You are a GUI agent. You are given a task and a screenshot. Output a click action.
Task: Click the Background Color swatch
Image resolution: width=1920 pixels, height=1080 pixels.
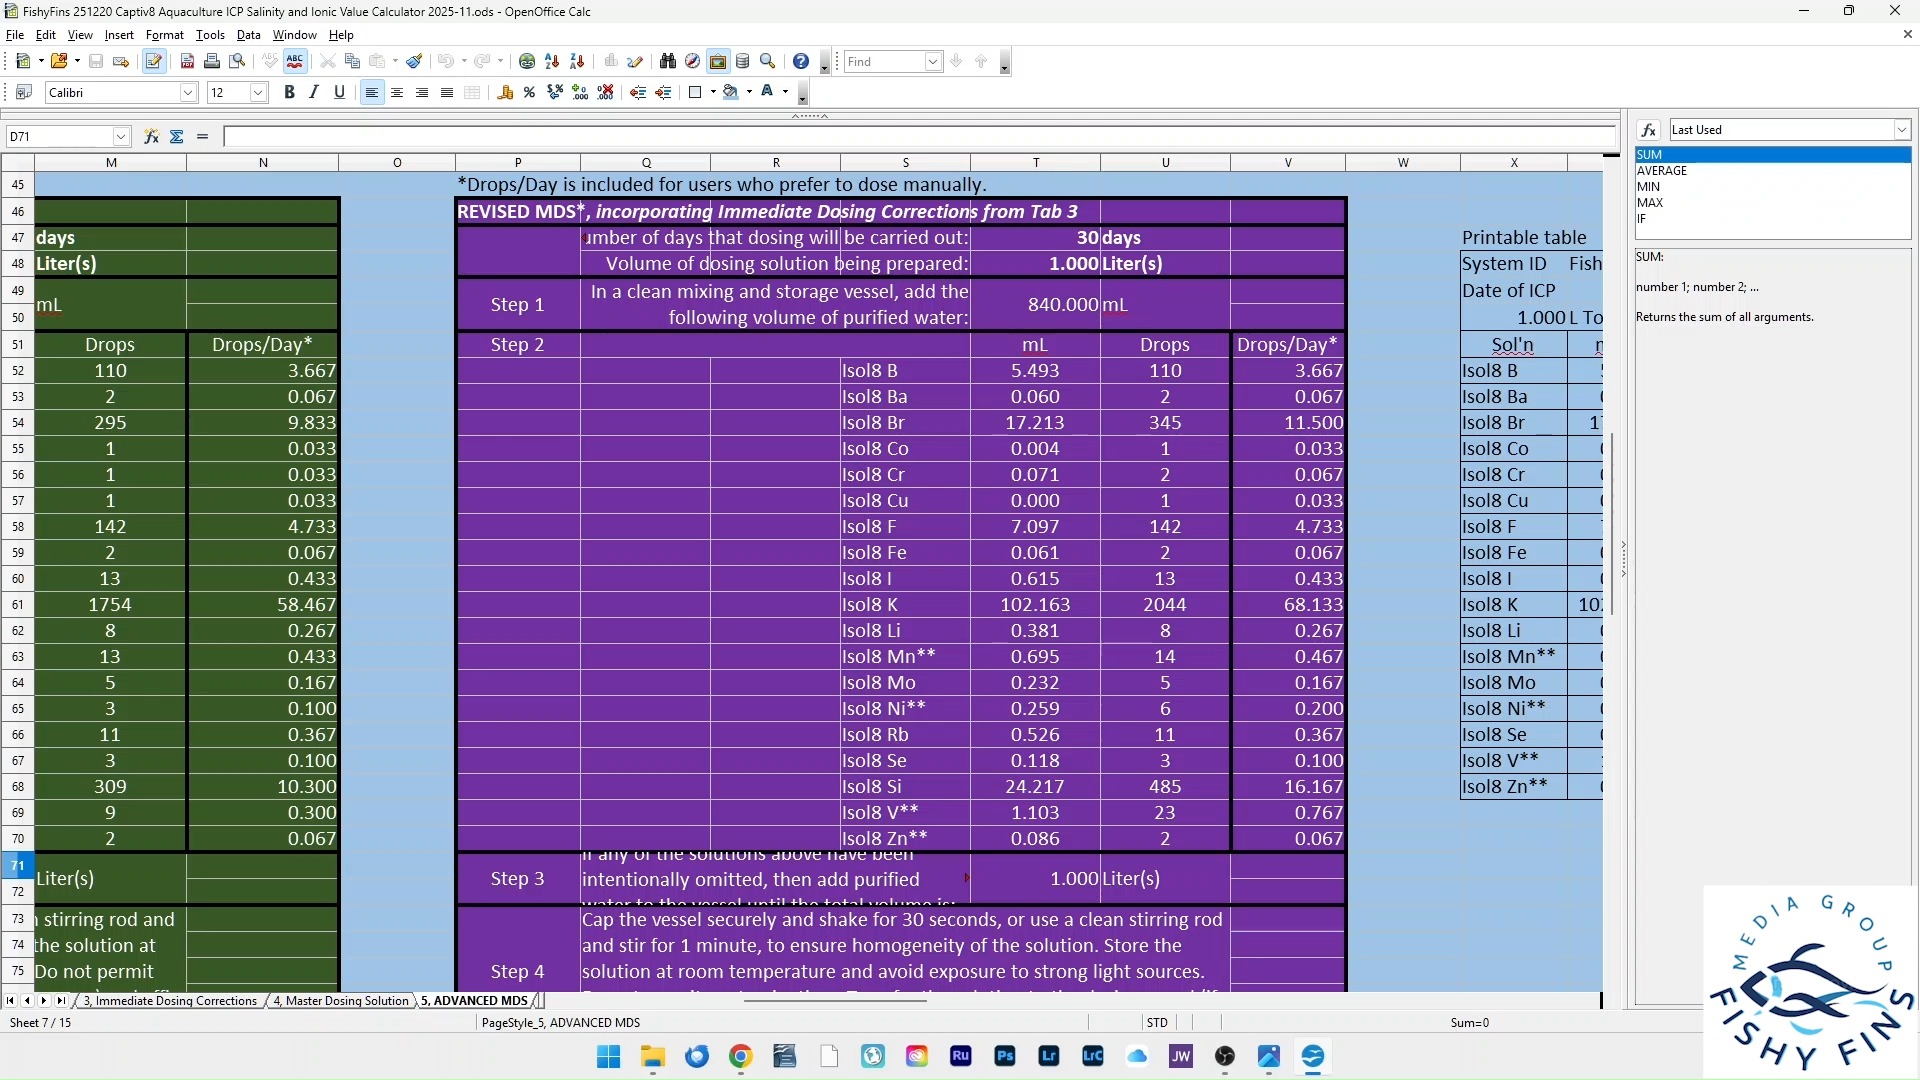click(x=730, y=92)
